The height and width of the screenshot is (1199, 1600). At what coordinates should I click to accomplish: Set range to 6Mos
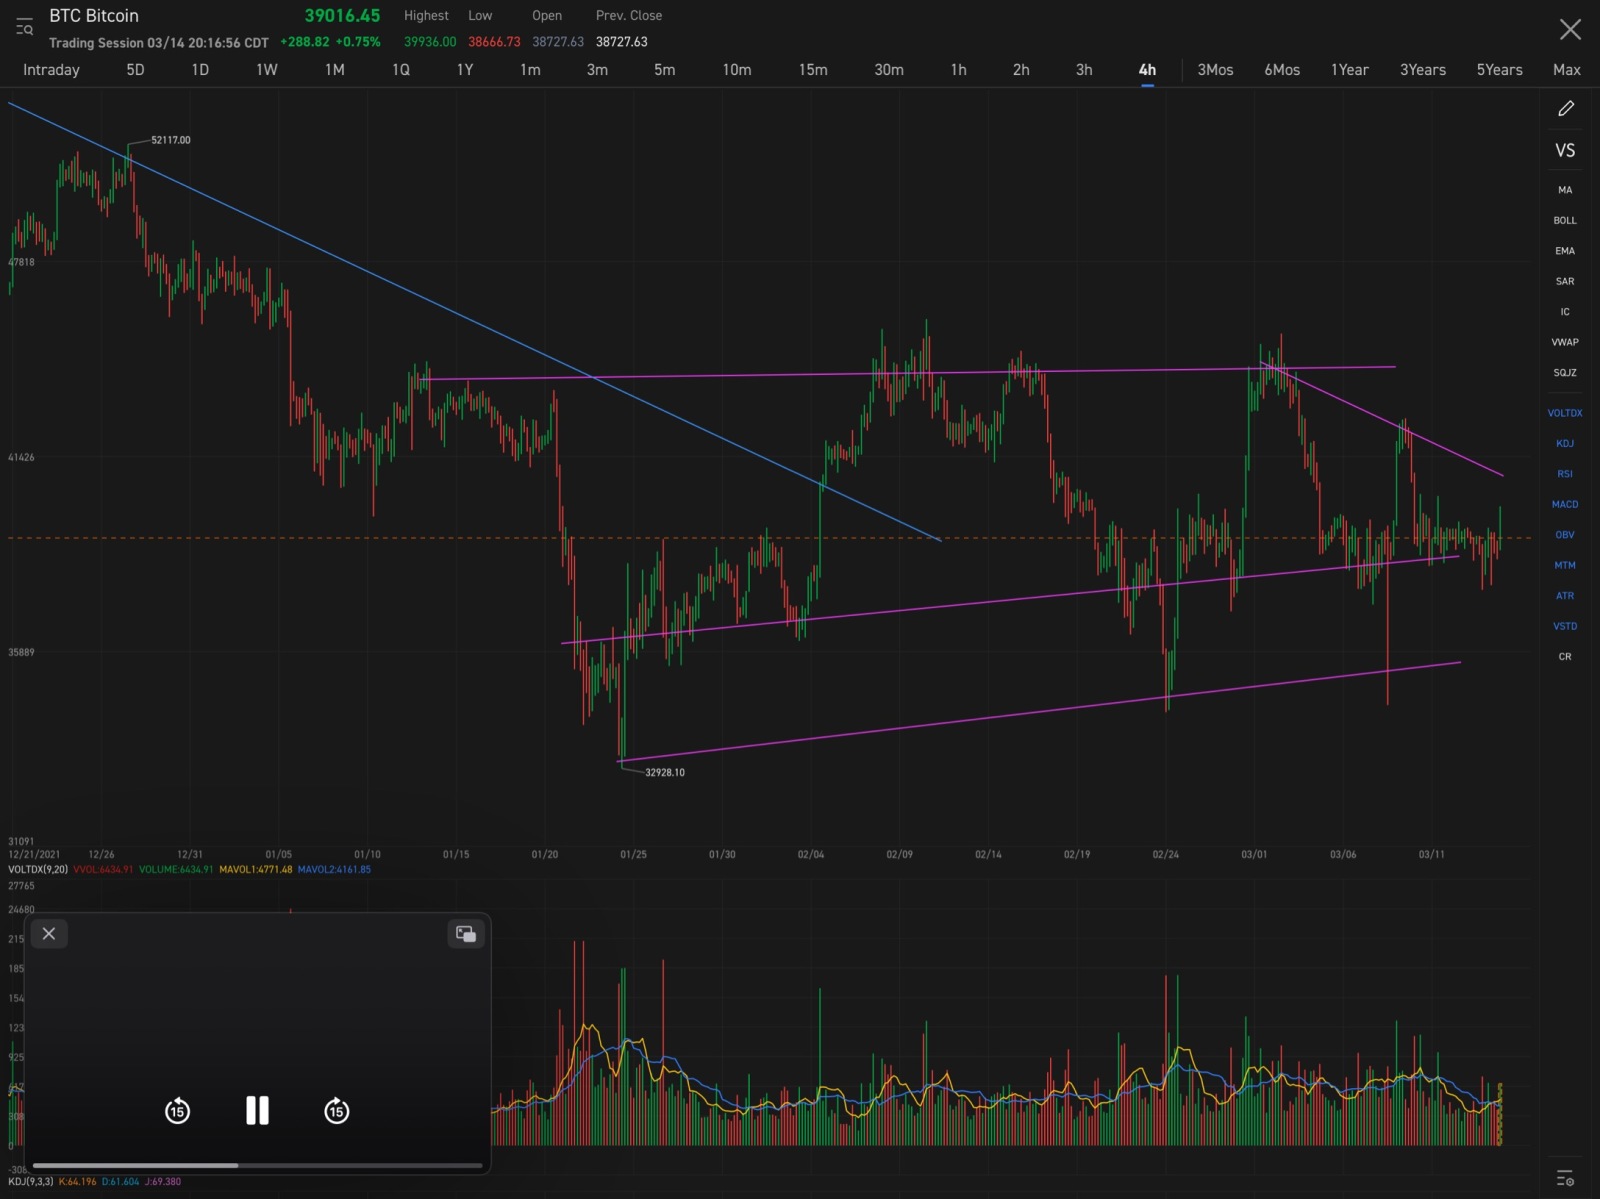(x=1282, y=70)
